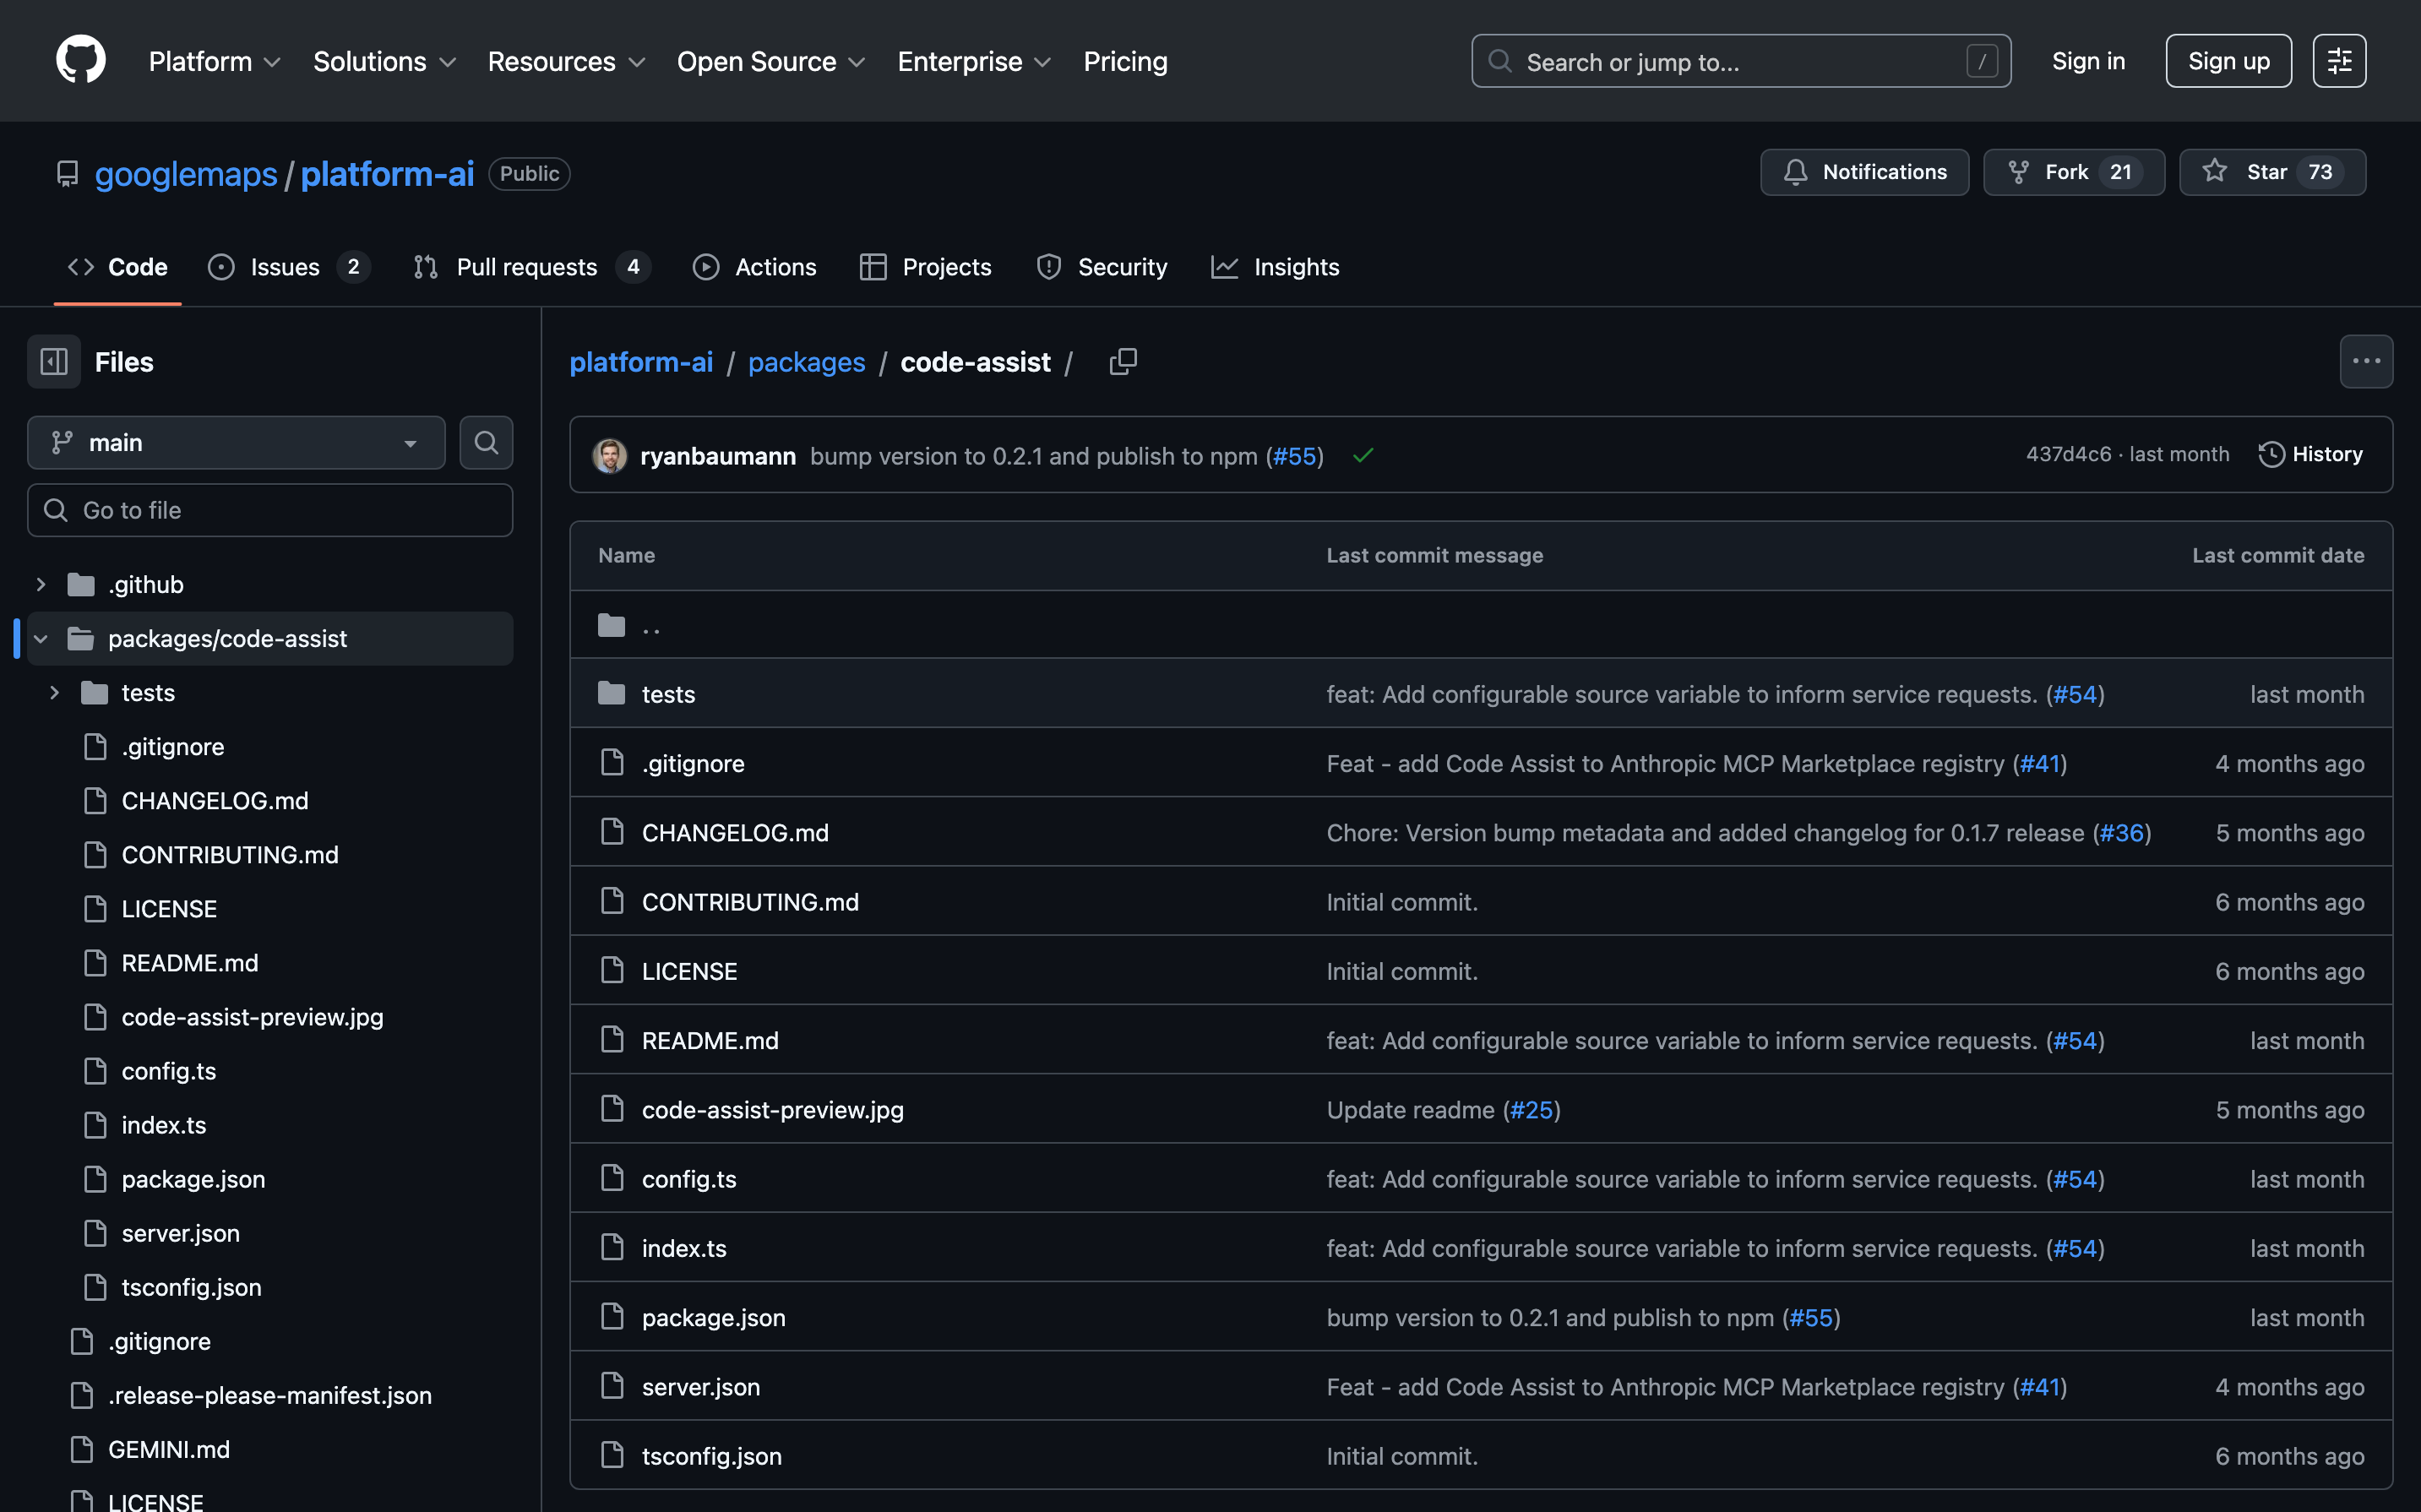
Task: Open the global navigation settings icon
Action: coord(2338,61)
